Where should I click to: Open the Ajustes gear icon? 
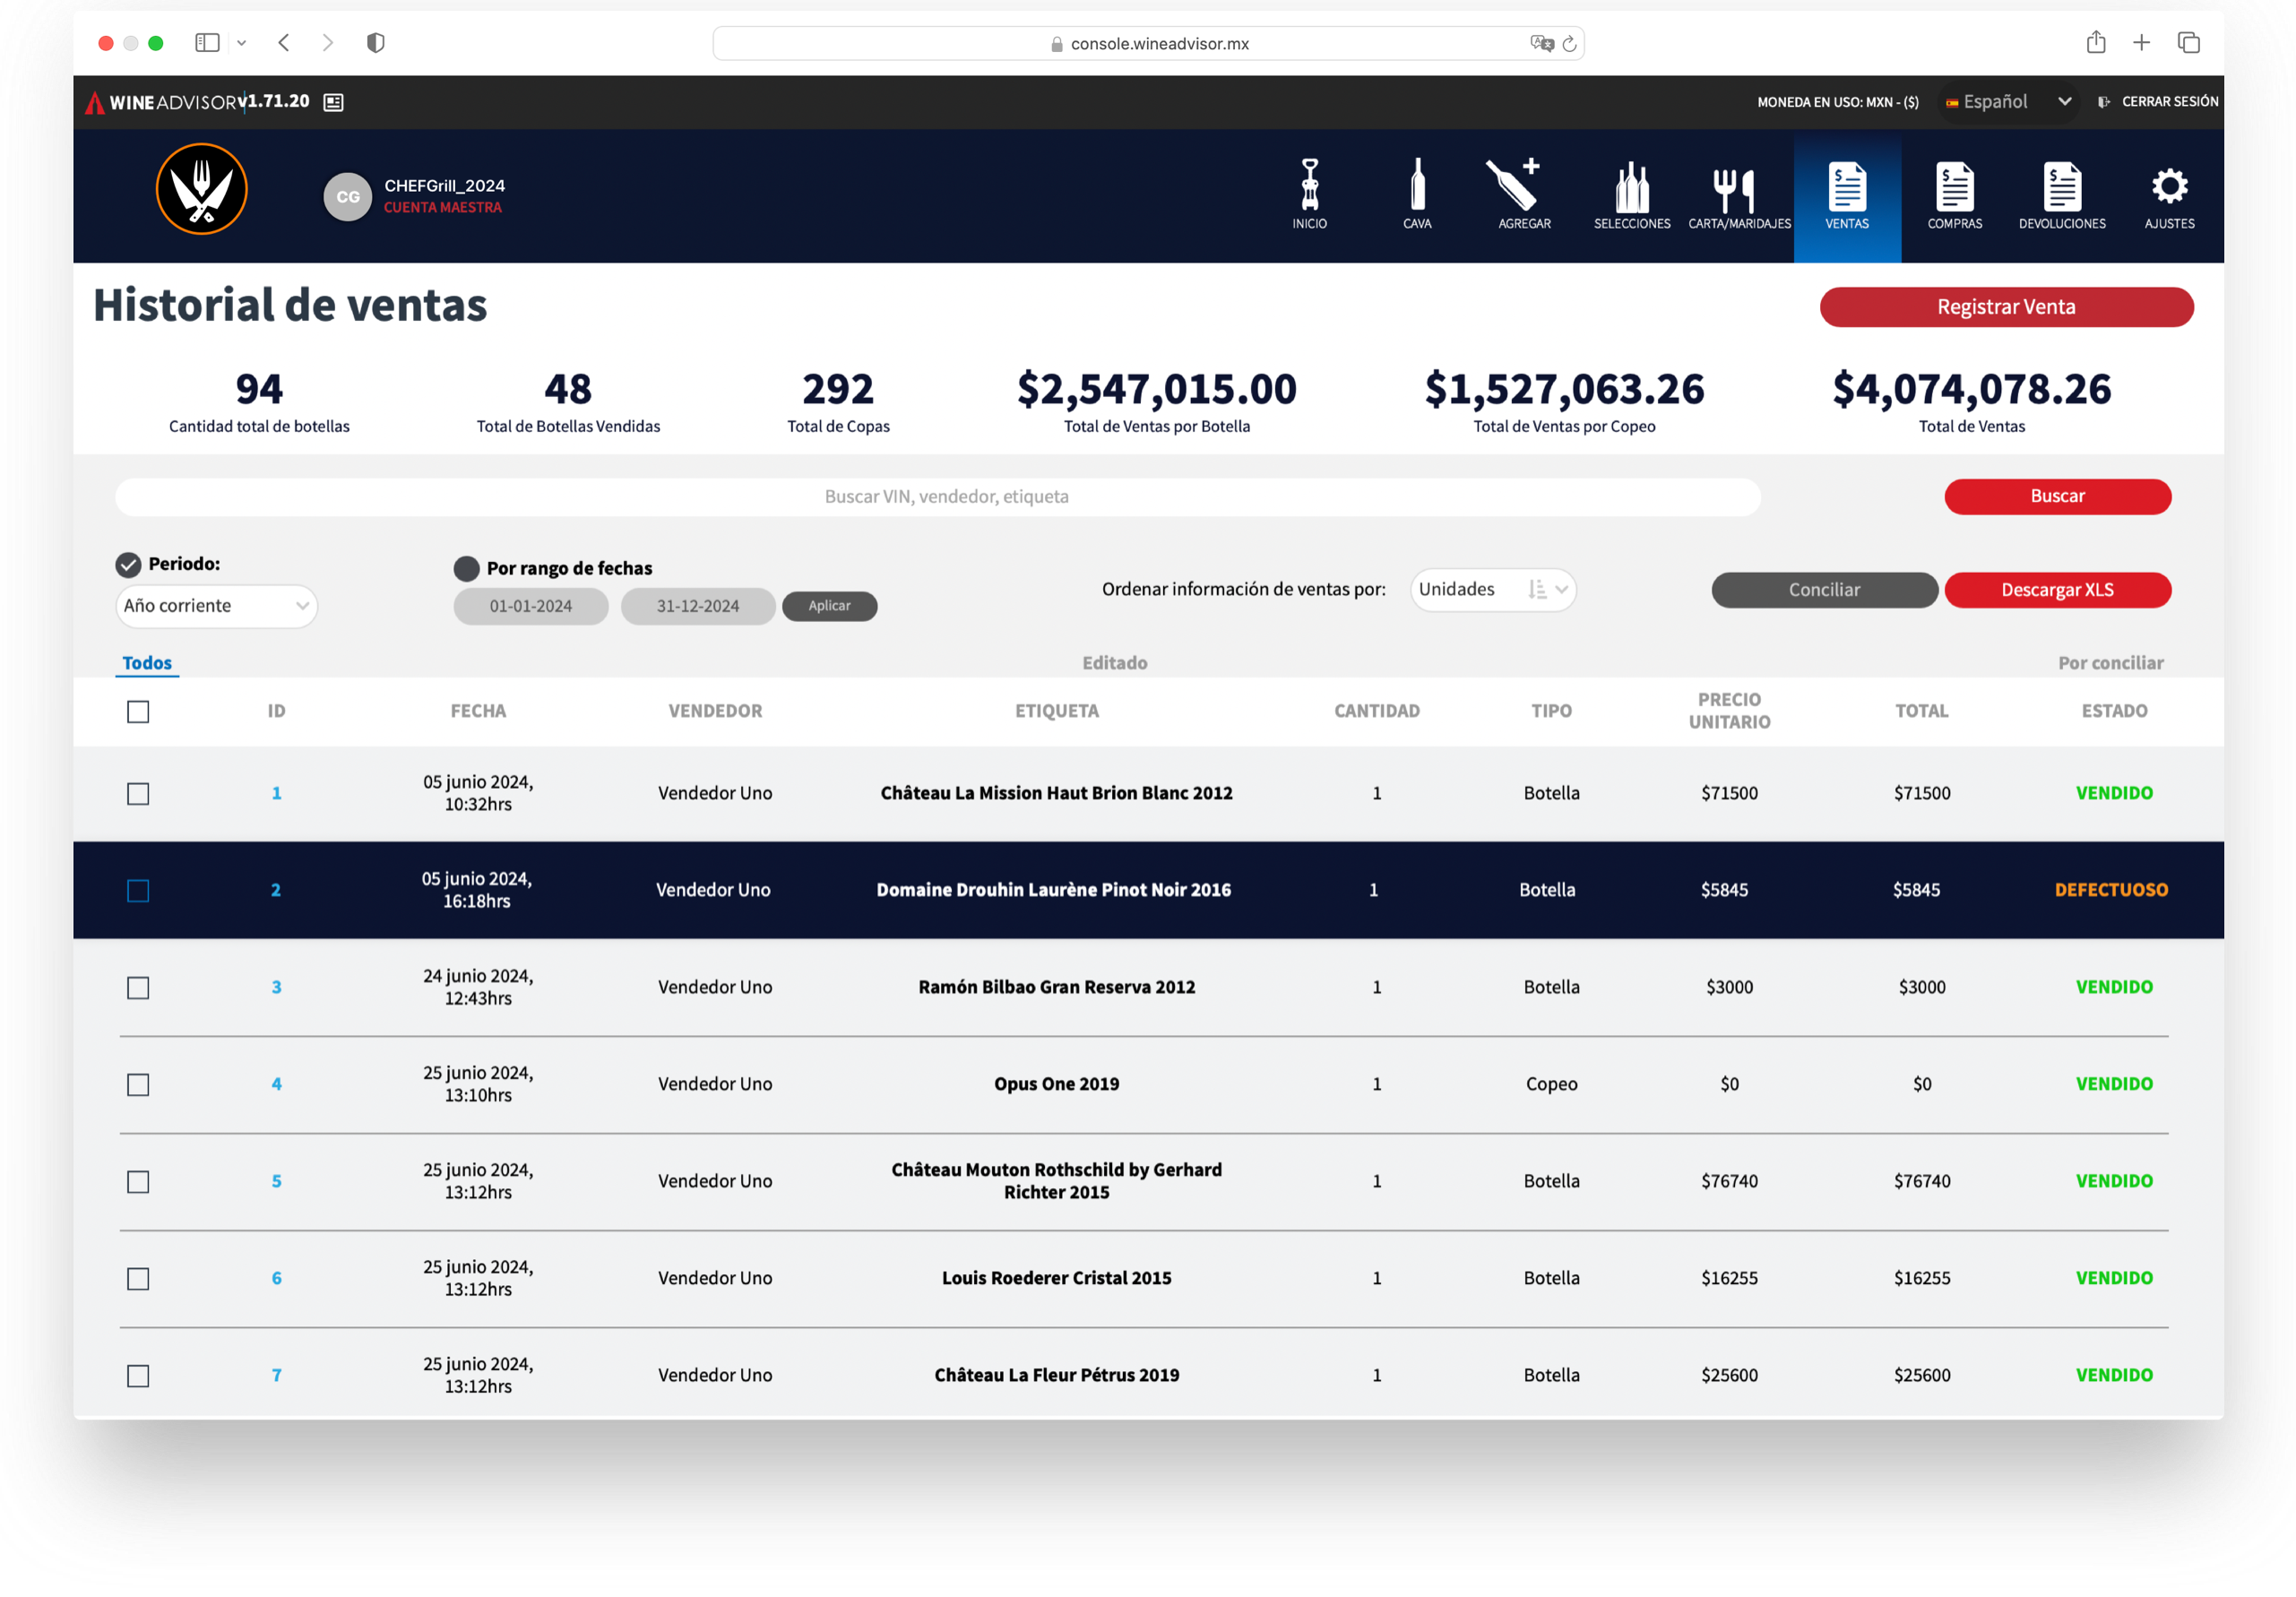(2169, 186)
